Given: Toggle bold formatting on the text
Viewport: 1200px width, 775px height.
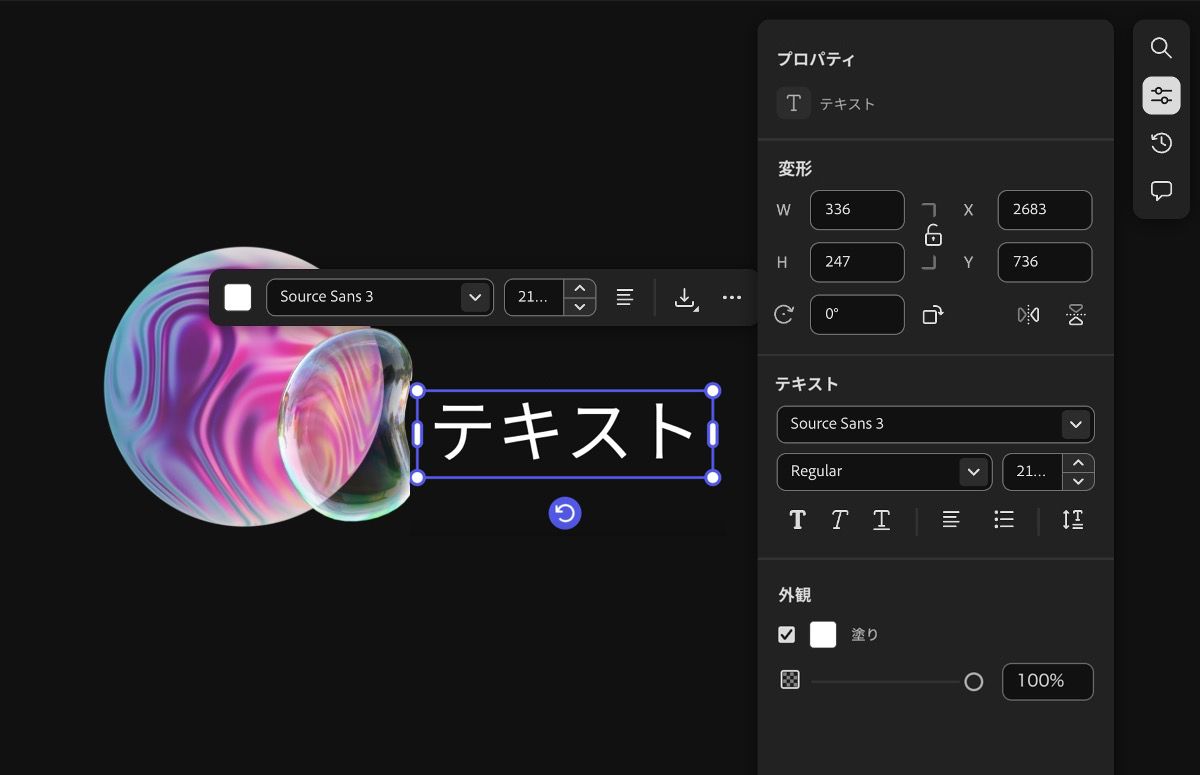Looking at the screenshot, I should click(797, 519).
